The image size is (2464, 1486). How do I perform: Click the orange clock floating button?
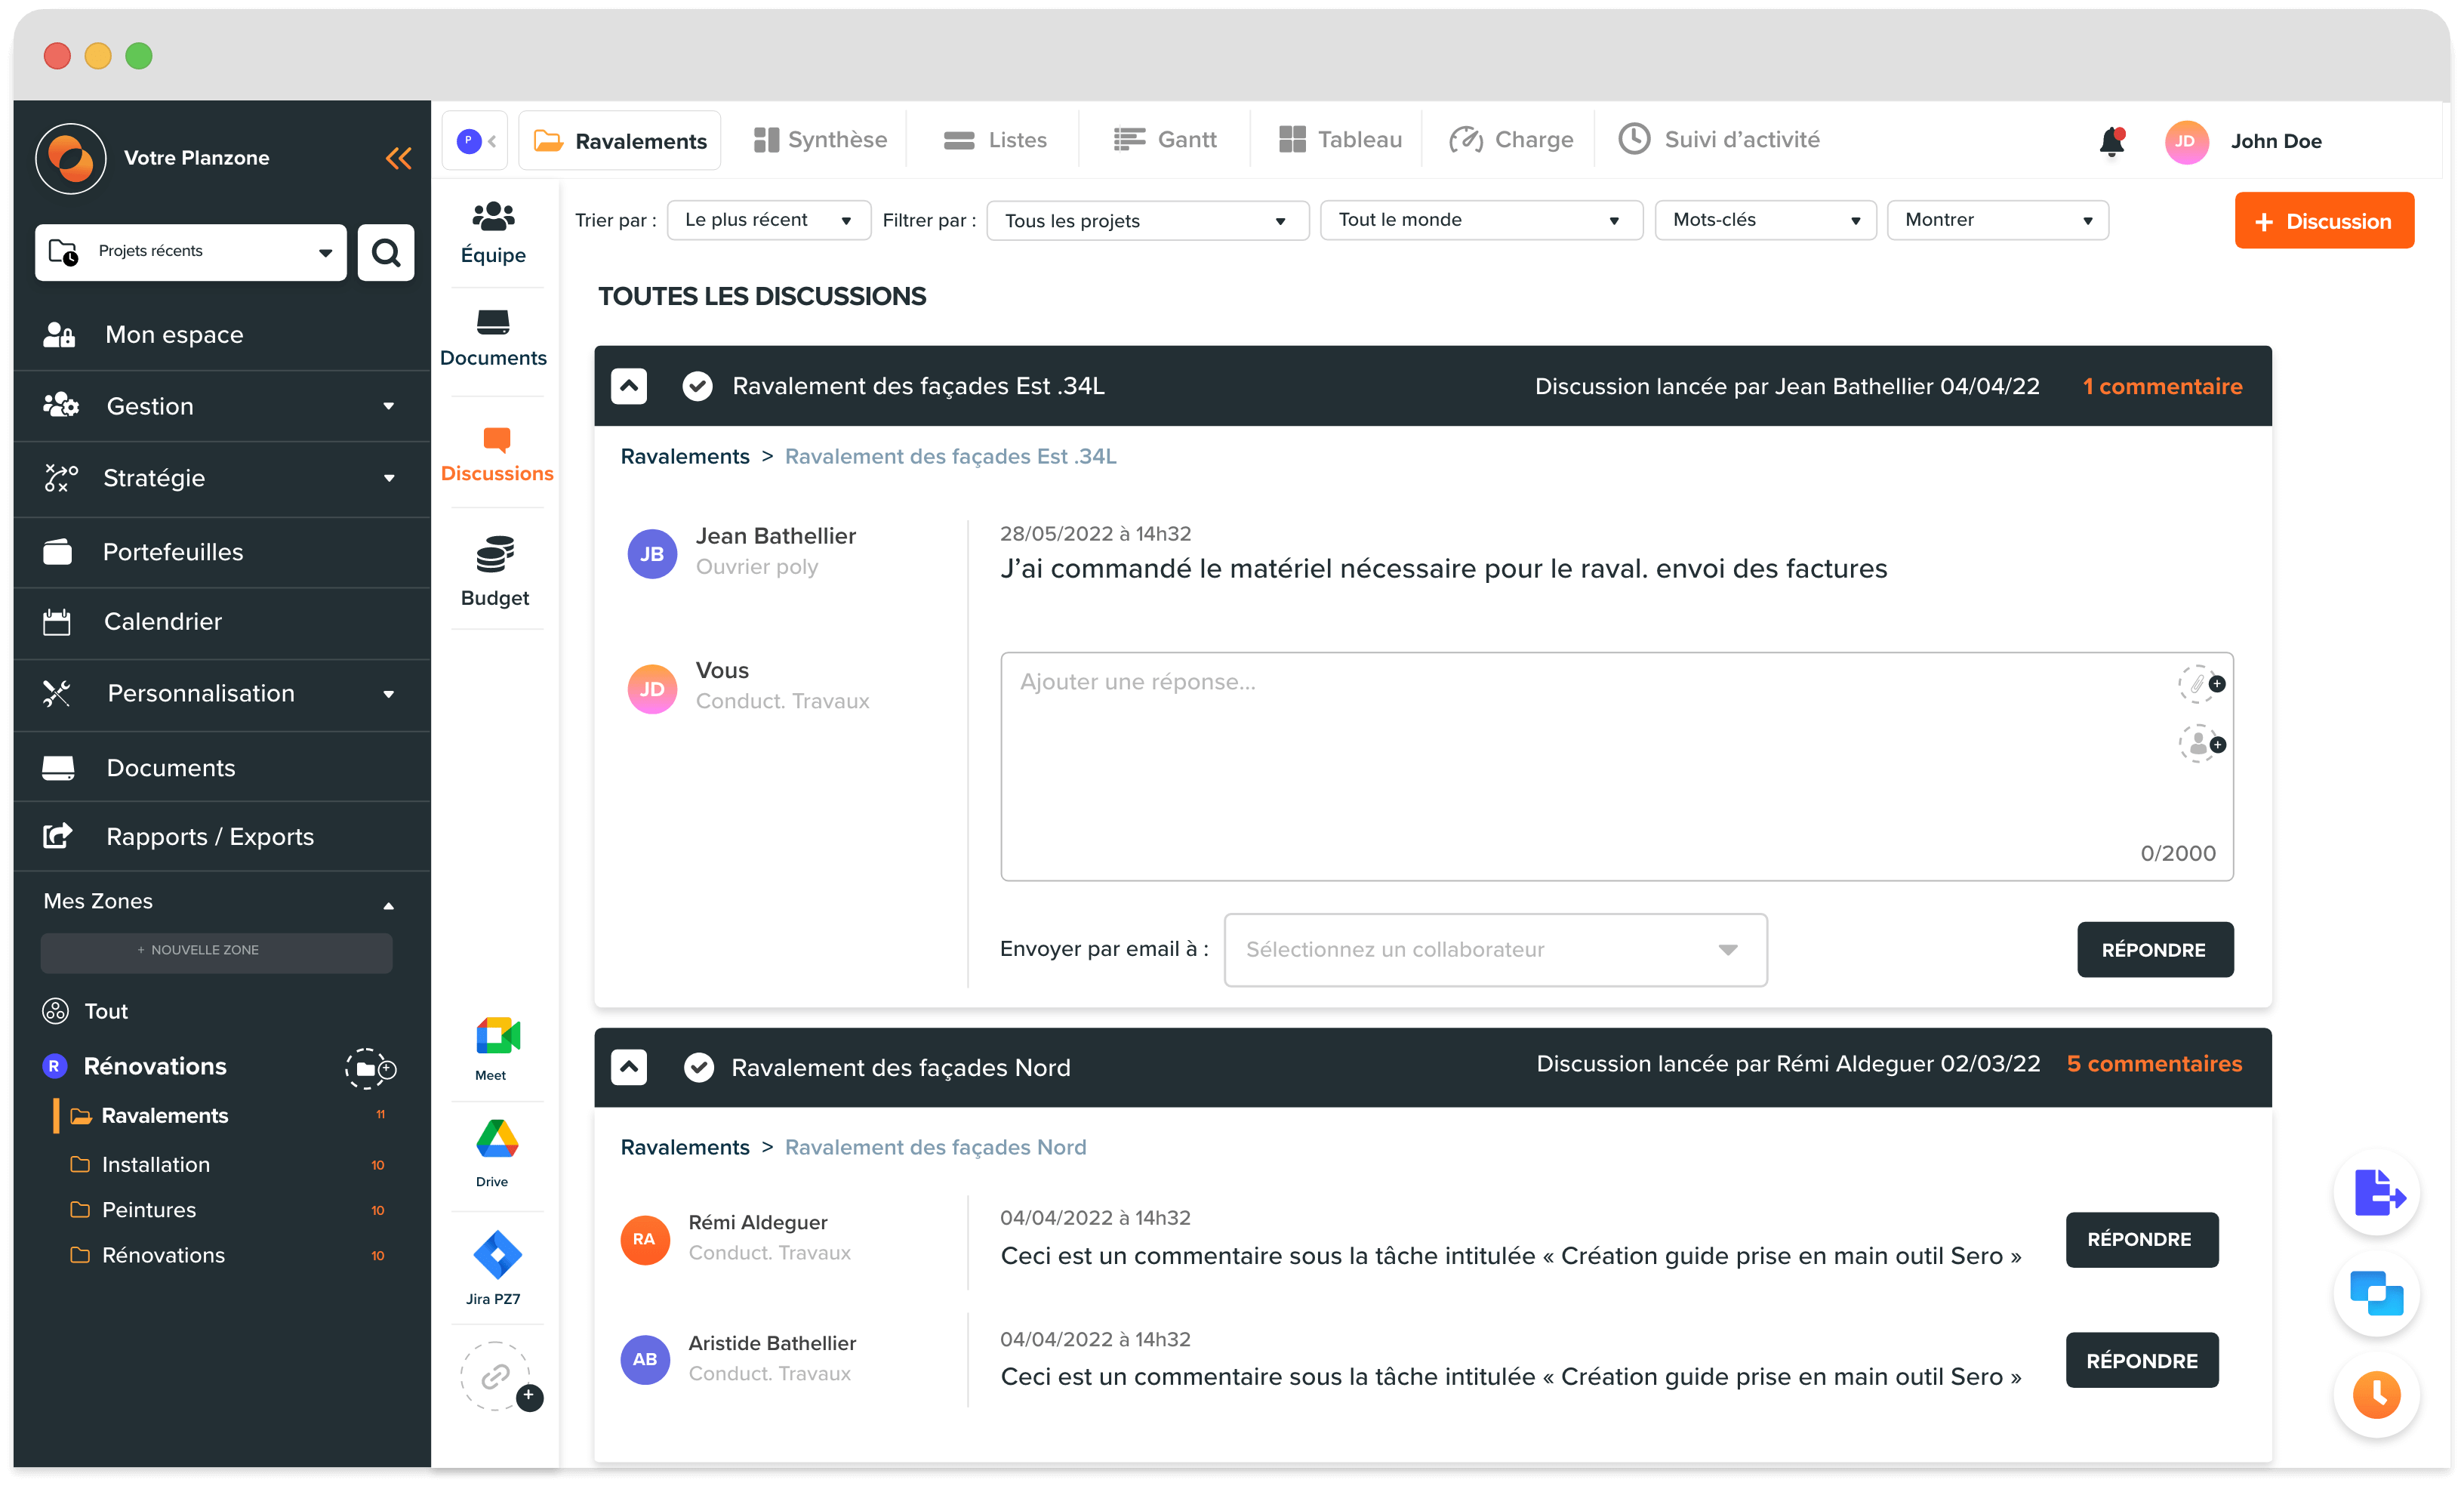pyautogui.click(x=2376, y=1394)
